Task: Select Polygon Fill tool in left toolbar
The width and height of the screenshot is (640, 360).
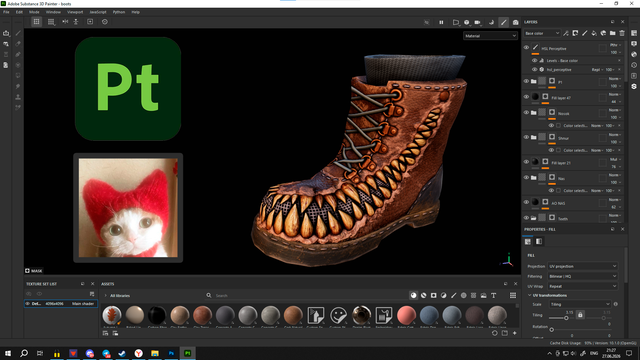Action: coord(18,65)
